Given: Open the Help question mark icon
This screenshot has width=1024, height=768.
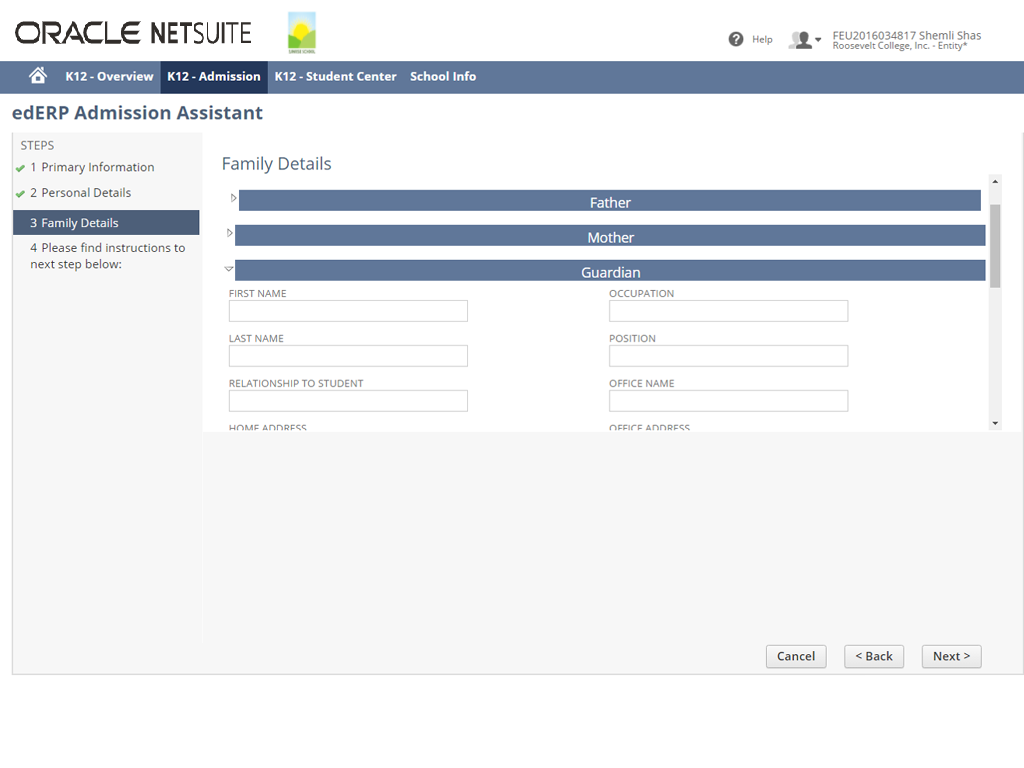Looking at the screenshot, I should click(735, 39).
